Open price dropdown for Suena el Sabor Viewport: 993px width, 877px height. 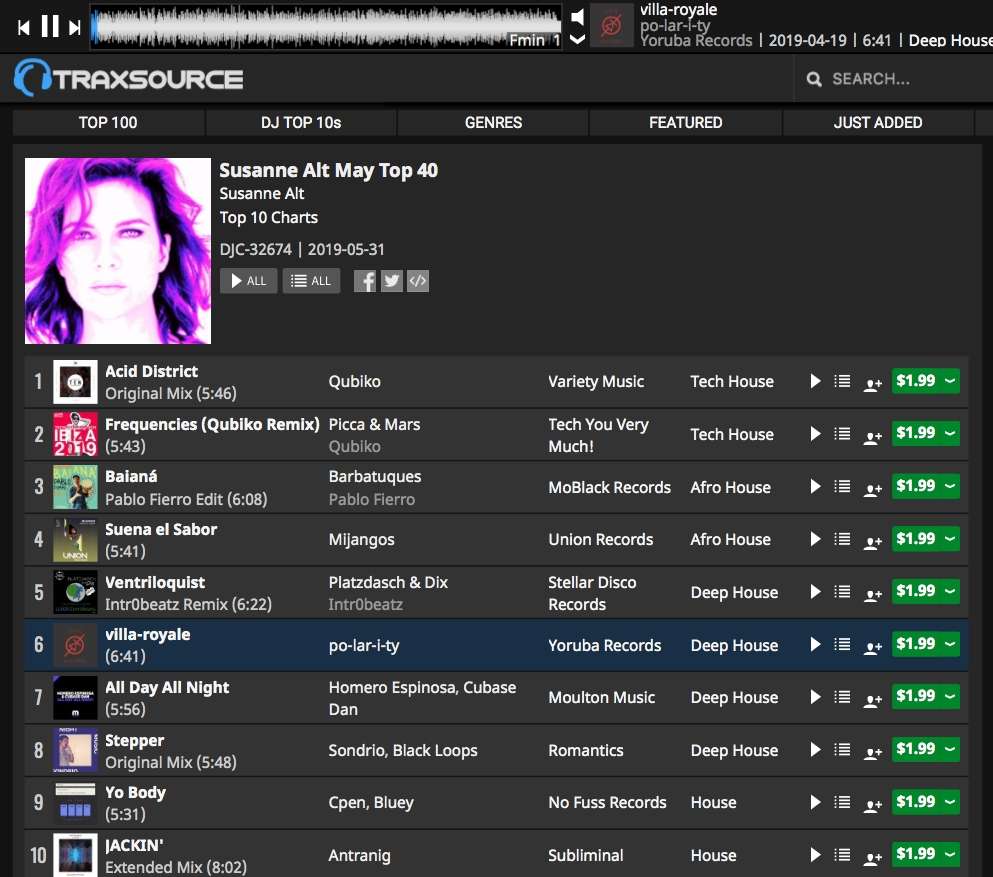click(x=950, y=539)
